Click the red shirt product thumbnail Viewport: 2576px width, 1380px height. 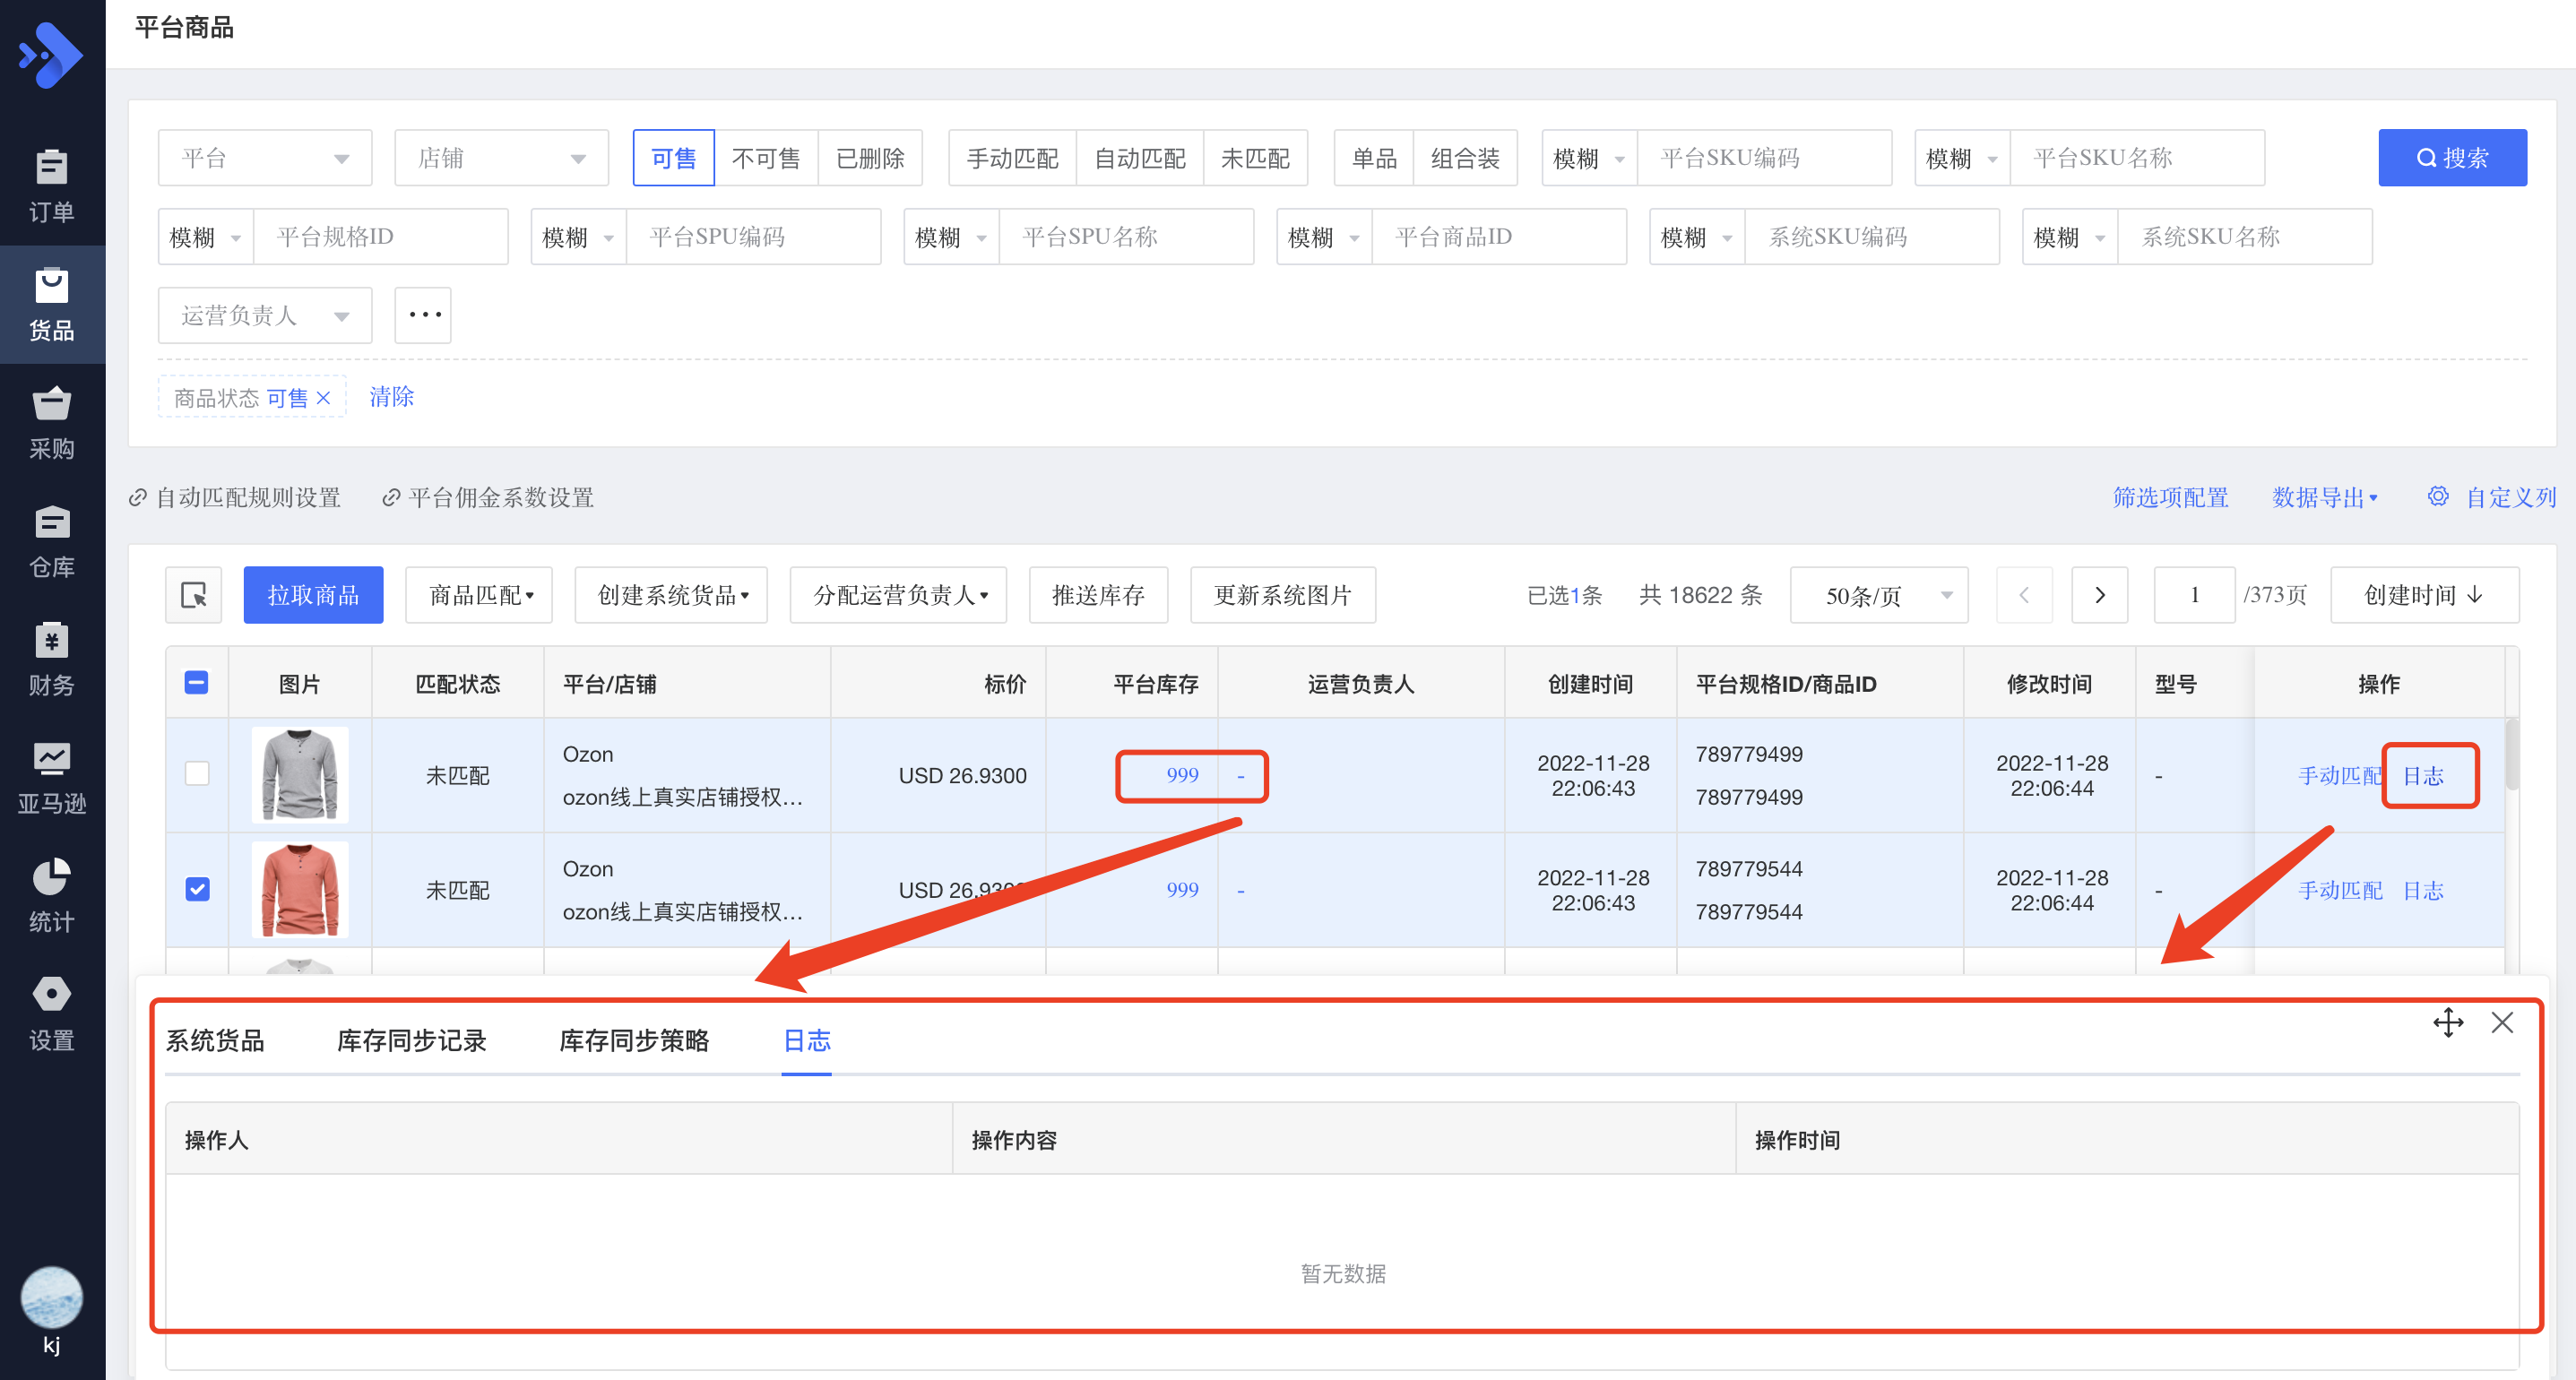[x=300, y=889]
